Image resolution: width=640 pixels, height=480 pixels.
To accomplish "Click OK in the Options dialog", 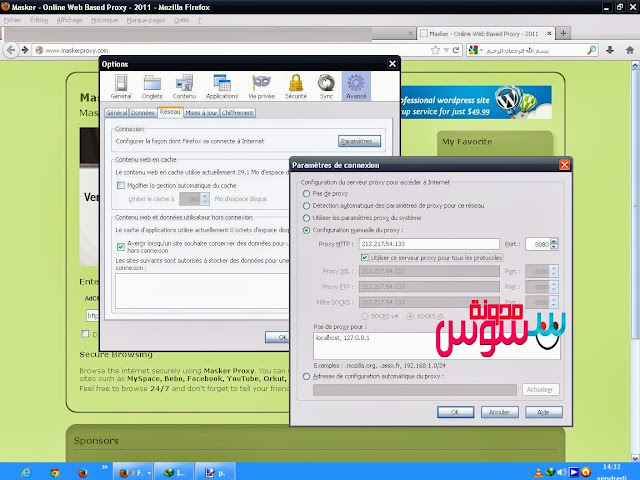I will click(278, 337).
